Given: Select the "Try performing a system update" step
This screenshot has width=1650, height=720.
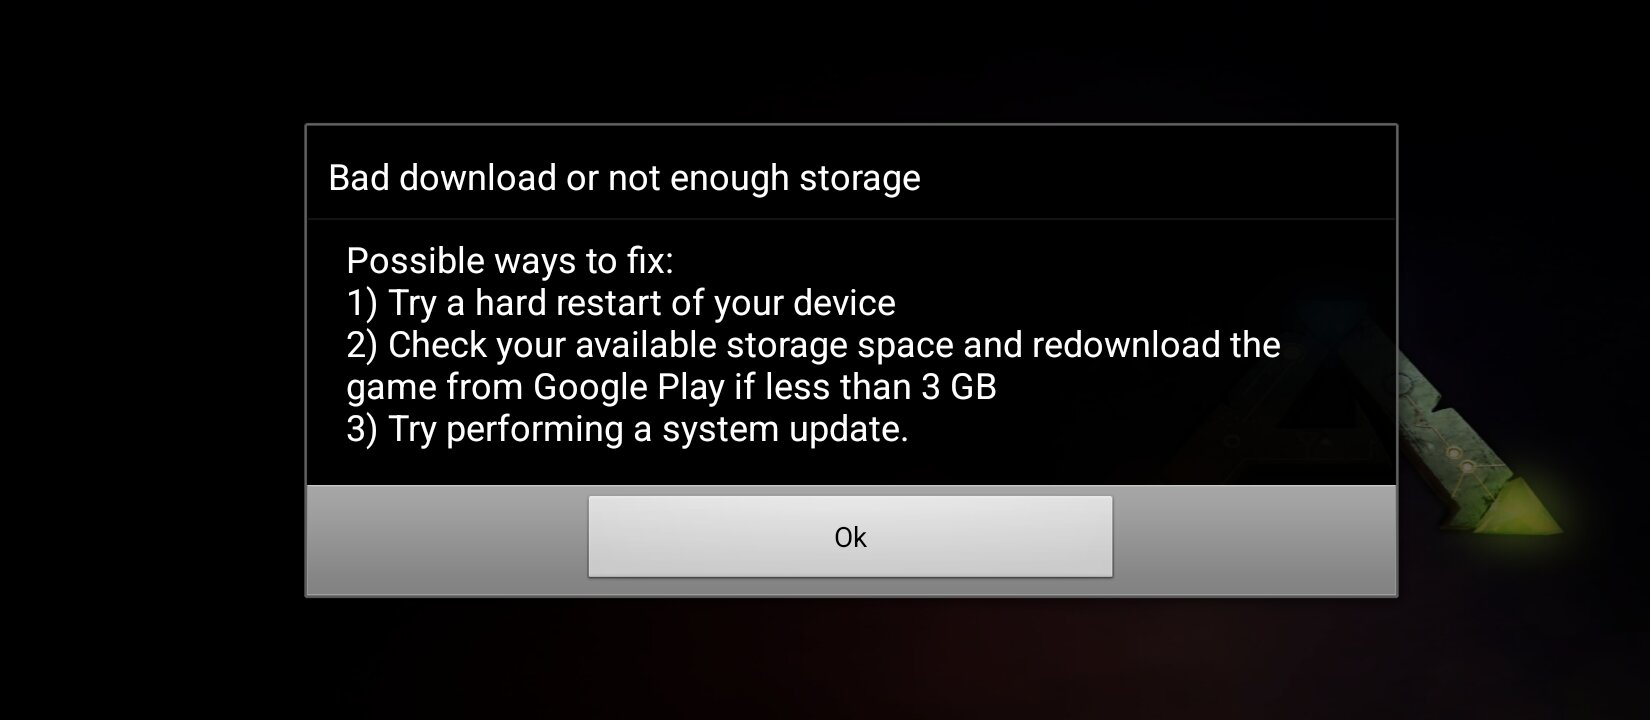Looking at the screenshot, I should coord(627,429).
